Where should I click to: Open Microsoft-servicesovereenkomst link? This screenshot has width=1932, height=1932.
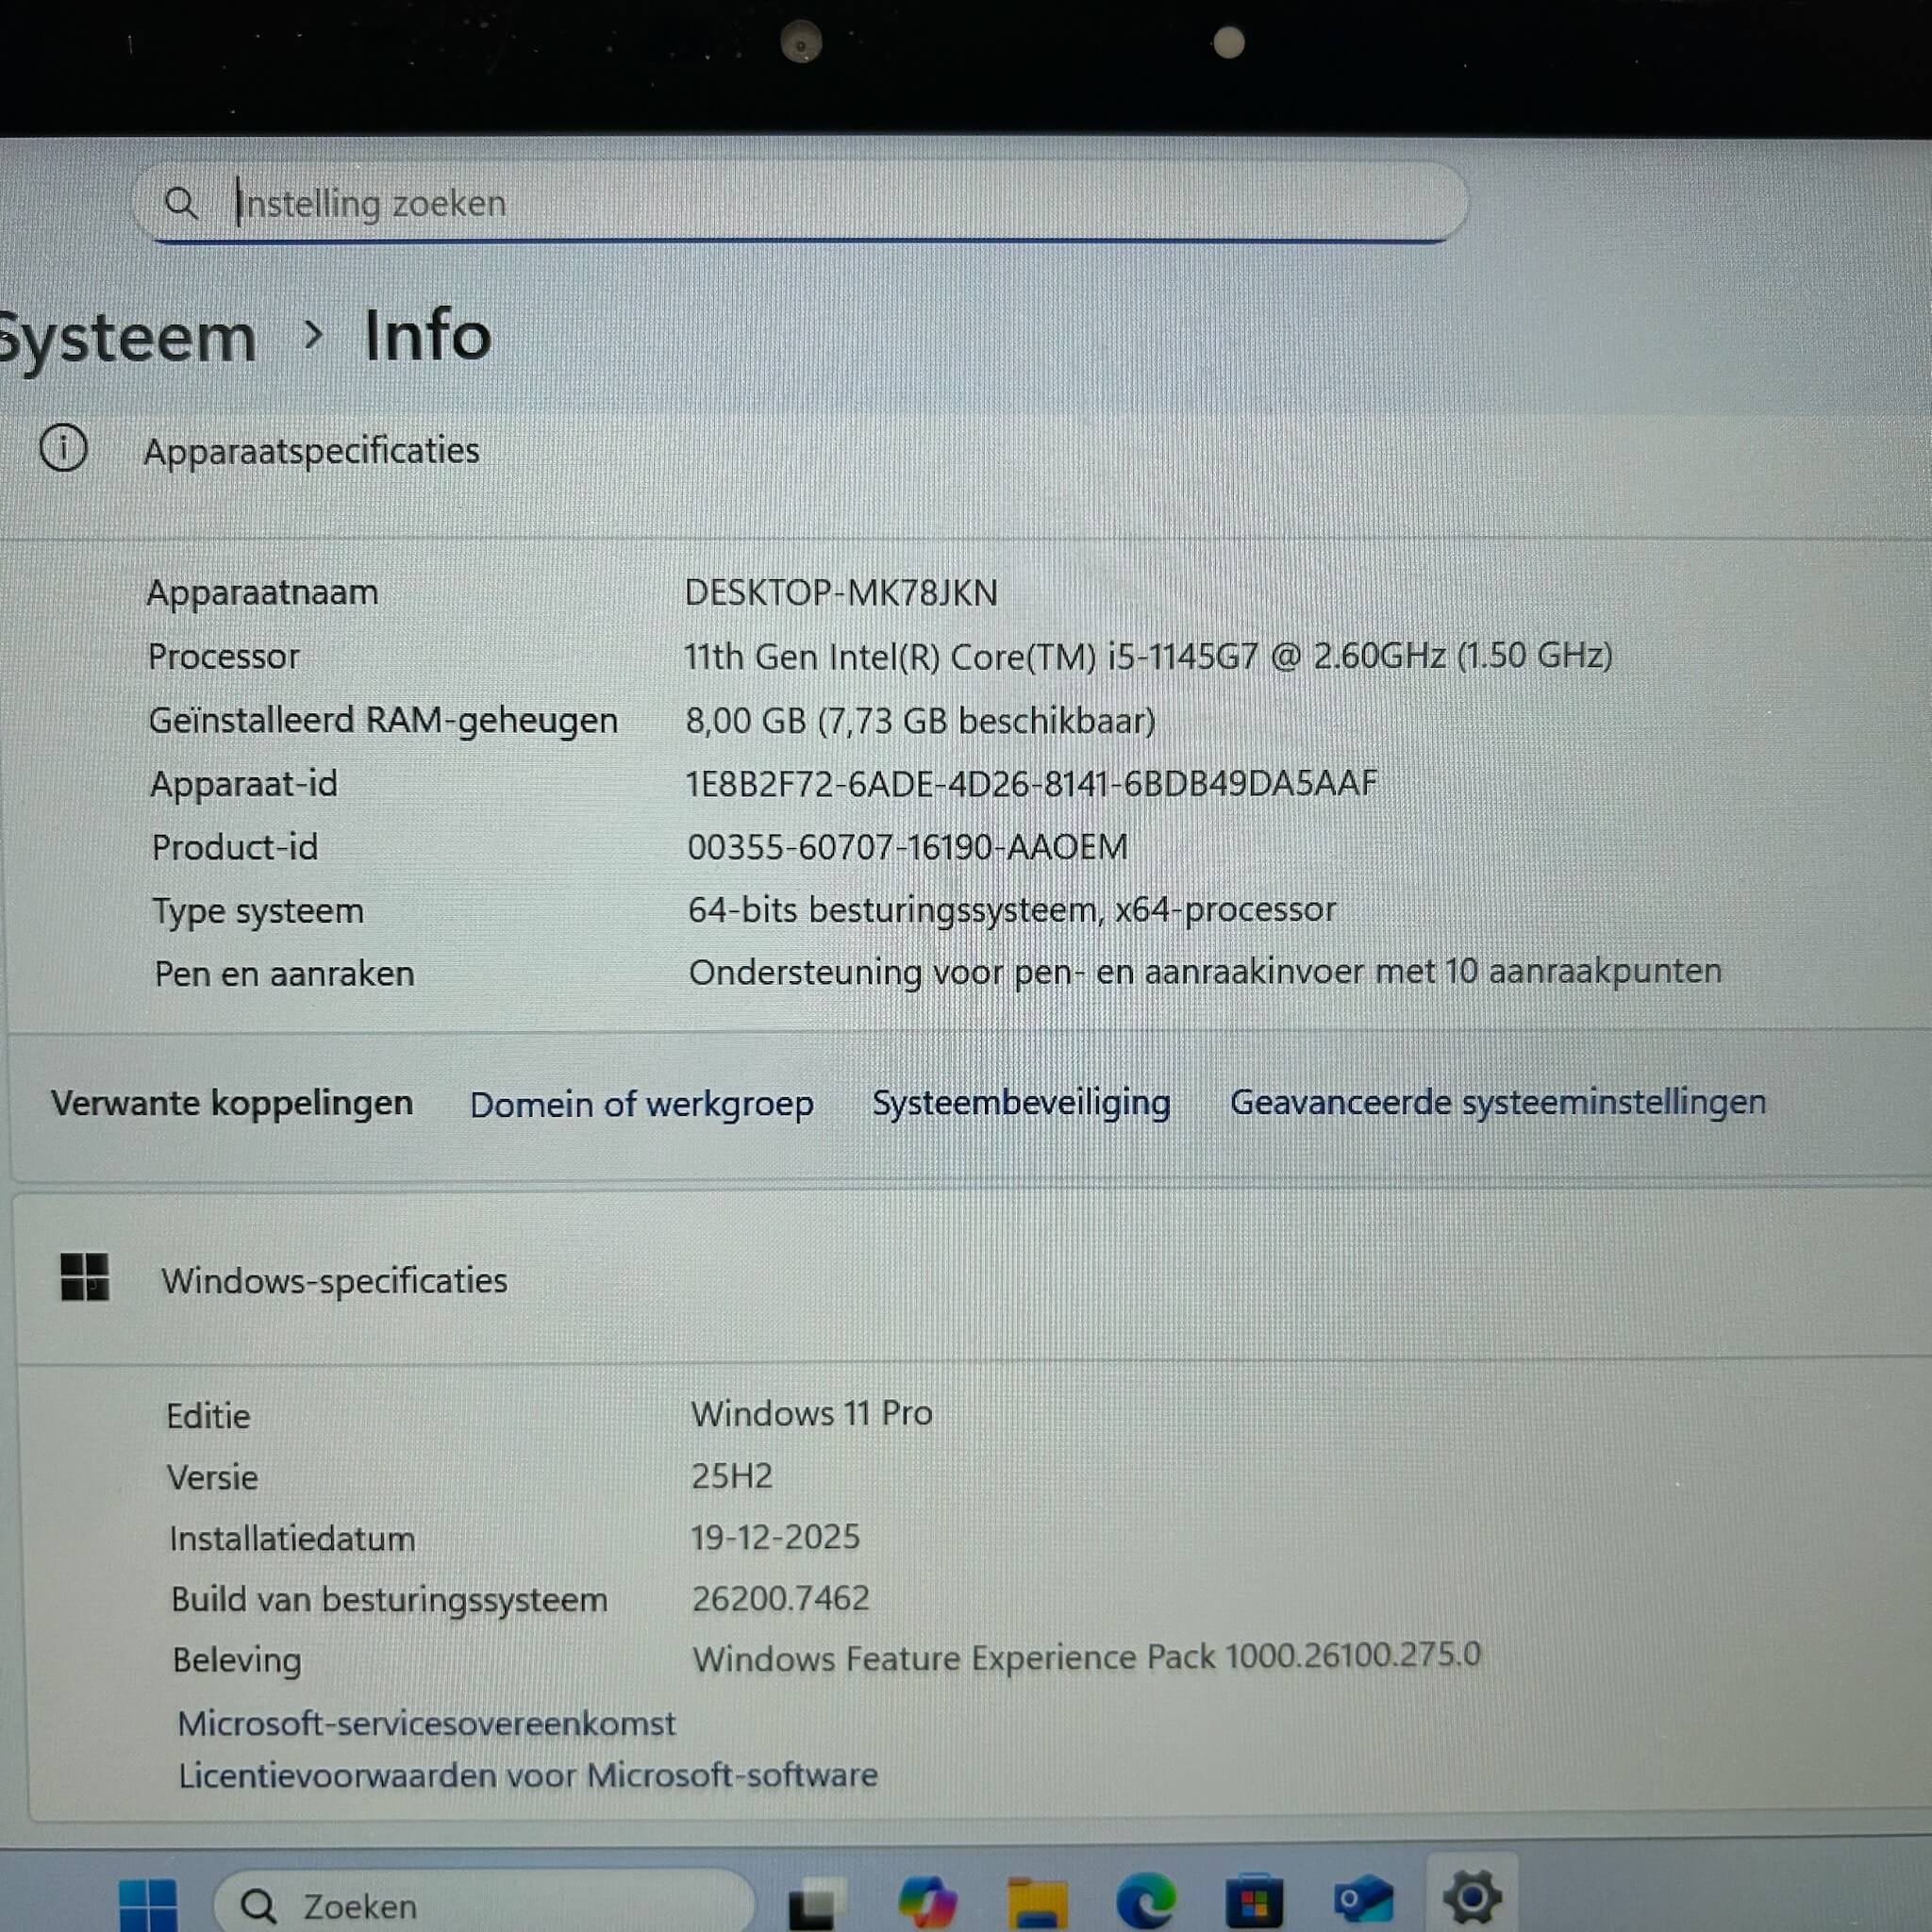coord(426,1723)
